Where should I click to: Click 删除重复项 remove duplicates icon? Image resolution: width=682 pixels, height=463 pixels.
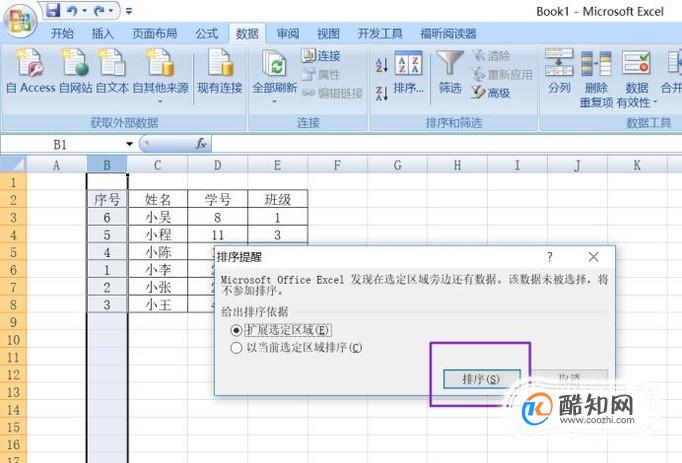click(x=596, y=78)
